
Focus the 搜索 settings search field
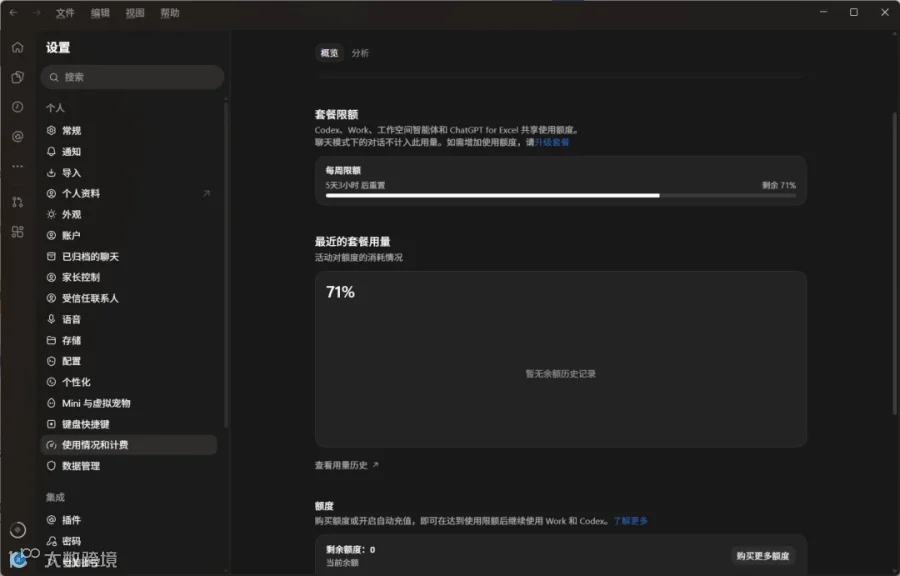132,77
